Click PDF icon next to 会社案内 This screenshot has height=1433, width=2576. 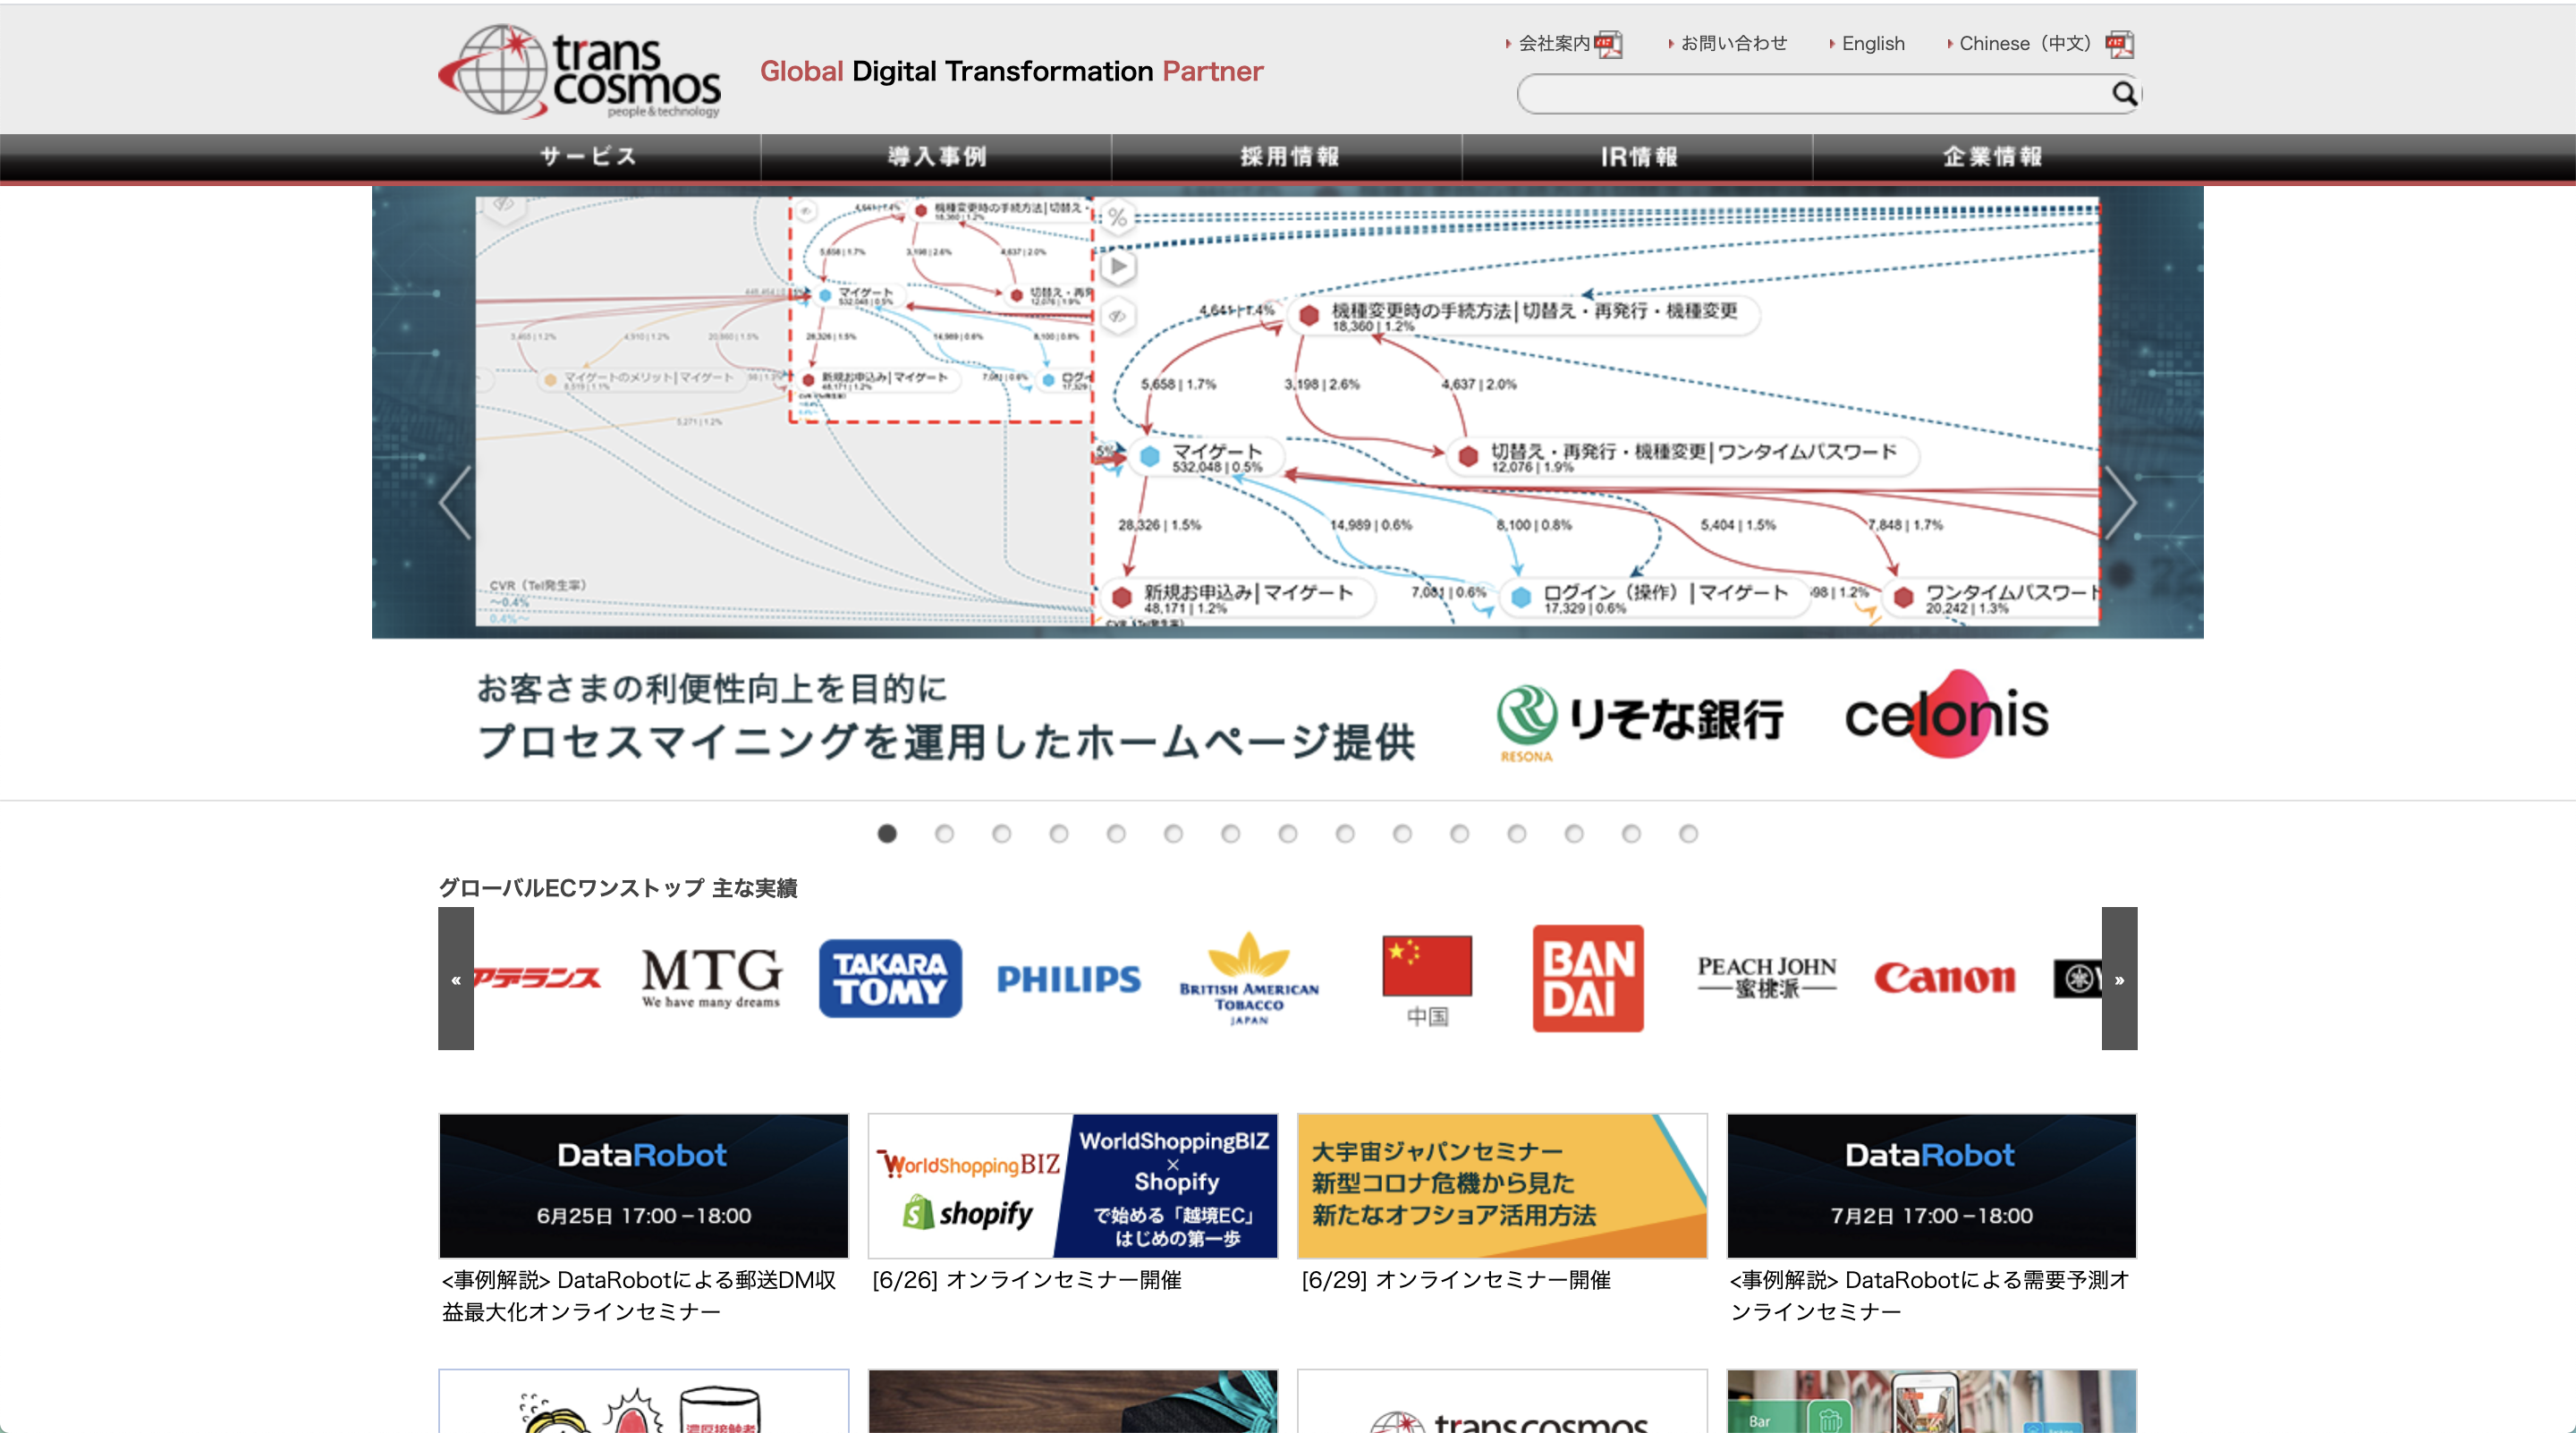(x=1609, y=44)
